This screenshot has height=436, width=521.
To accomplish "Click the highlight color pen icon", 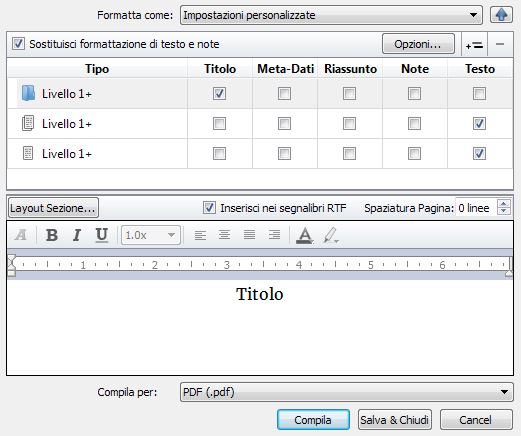I will (x=331, y=235).
